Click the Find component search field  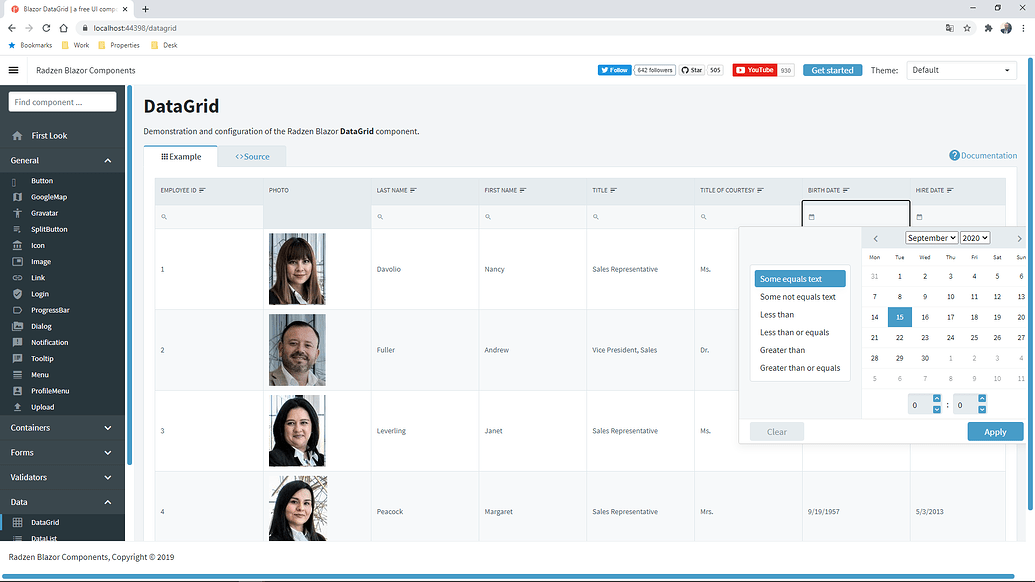[62, 102]
